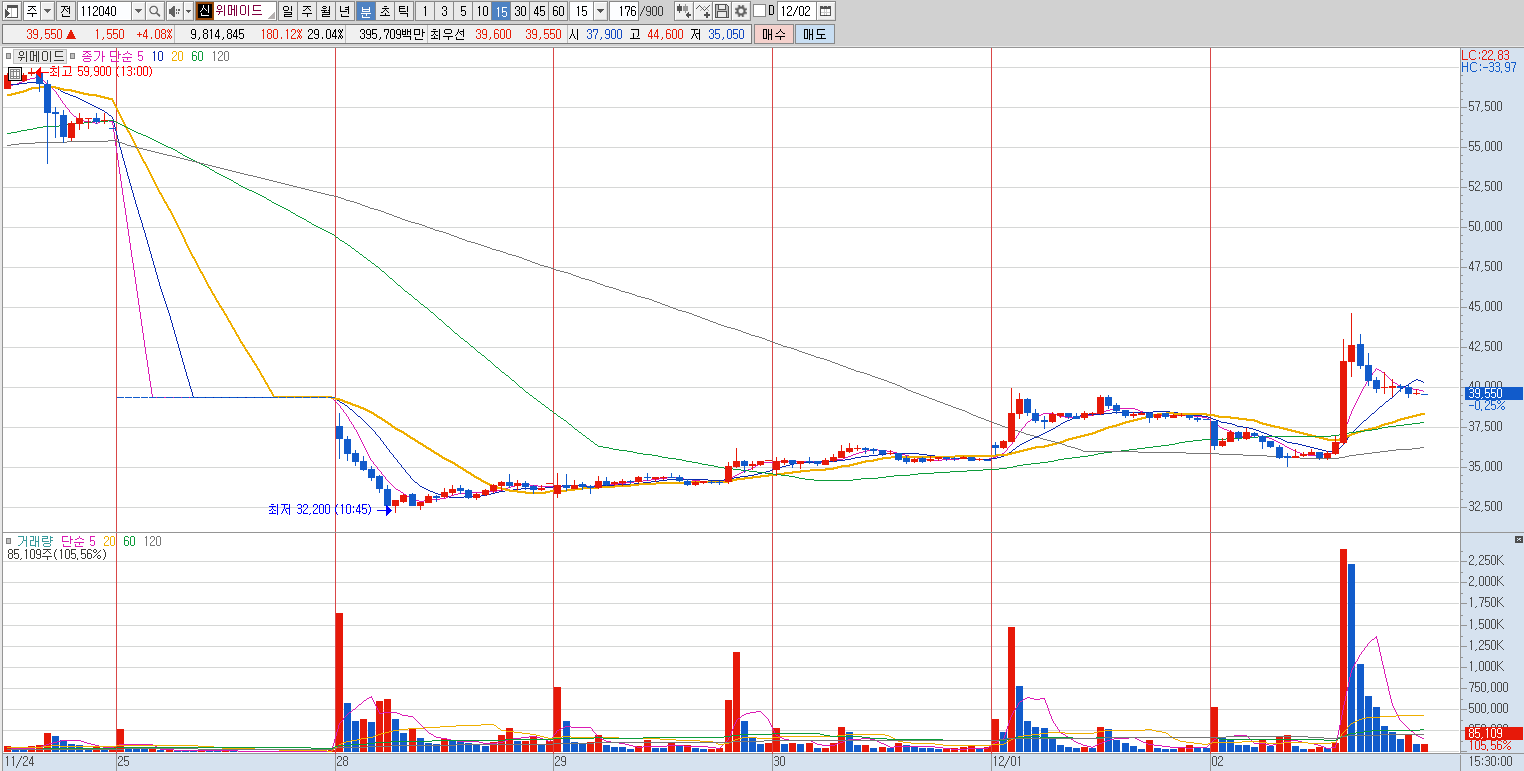Click the 매도 sell button
Screen dimensions: 1524x771
[814, 34]
